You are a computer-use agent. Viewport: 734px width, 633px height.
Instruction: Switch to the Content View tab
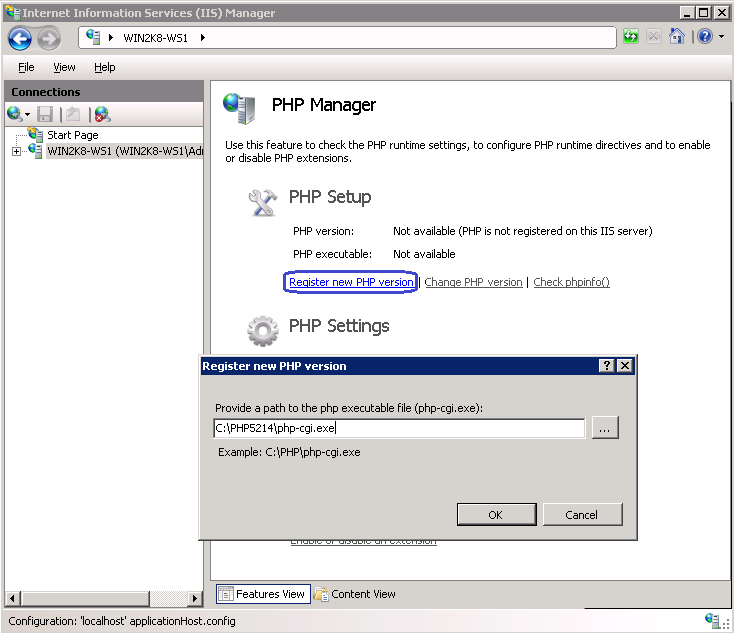[x=355, y=594]
